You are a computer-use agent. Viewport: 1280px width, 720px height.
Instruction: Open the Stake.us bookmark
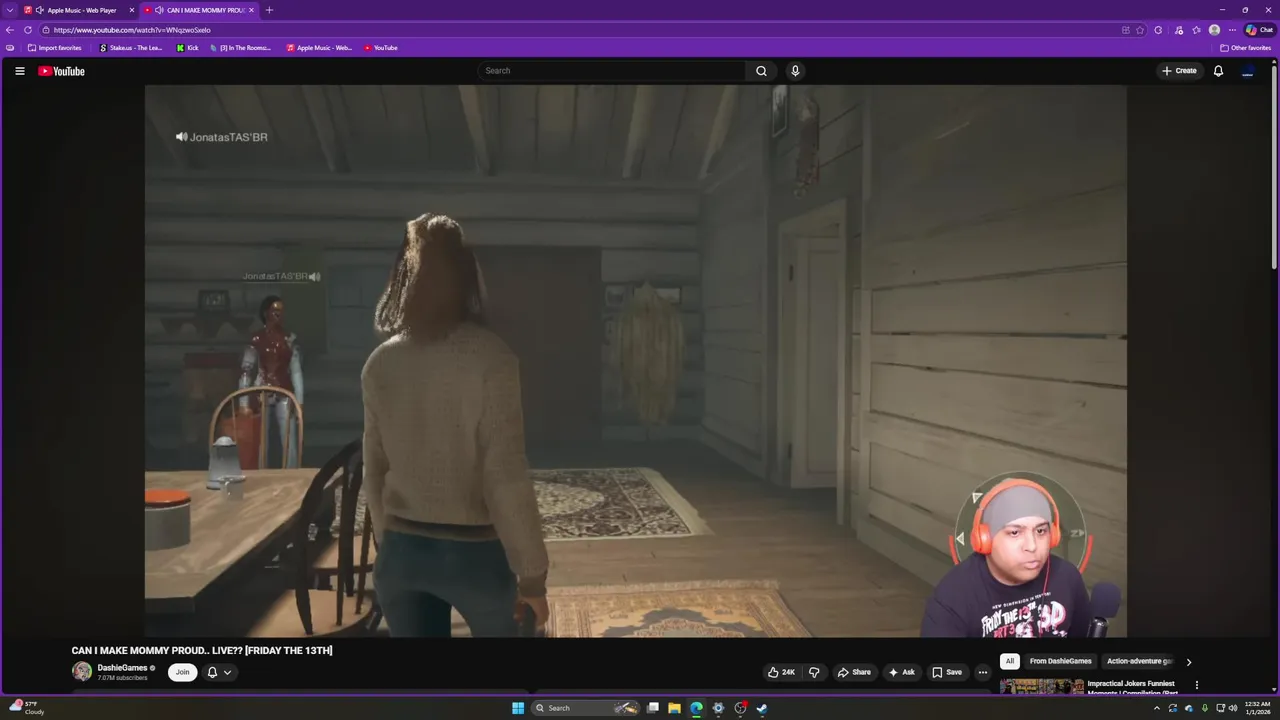coord(130,48)
